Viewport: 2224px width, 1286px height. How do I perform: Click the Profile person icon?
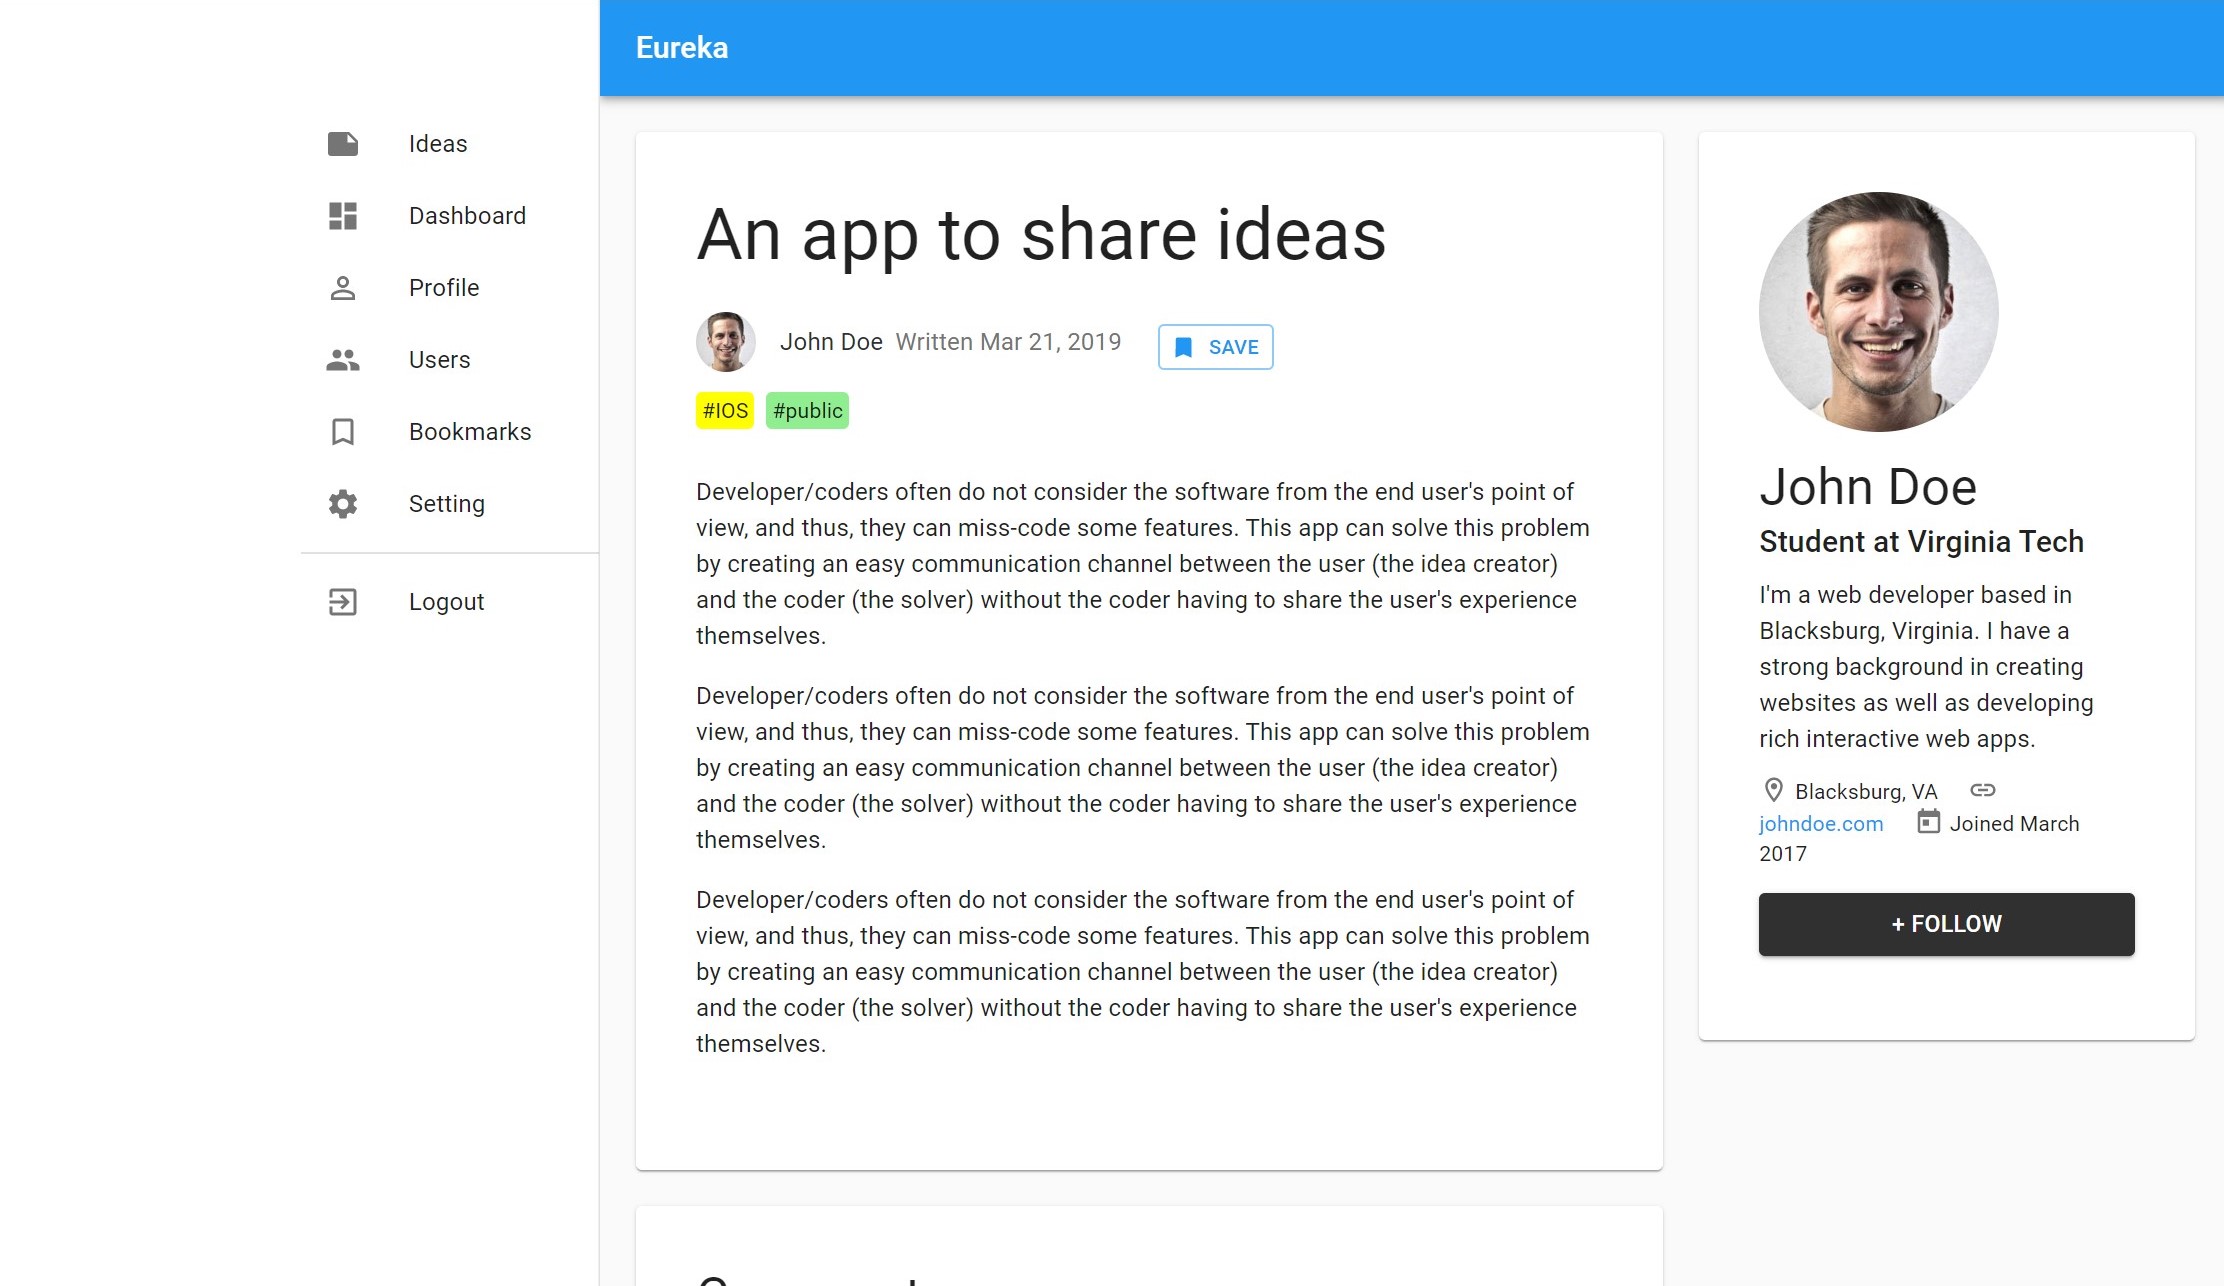point(342,288)
